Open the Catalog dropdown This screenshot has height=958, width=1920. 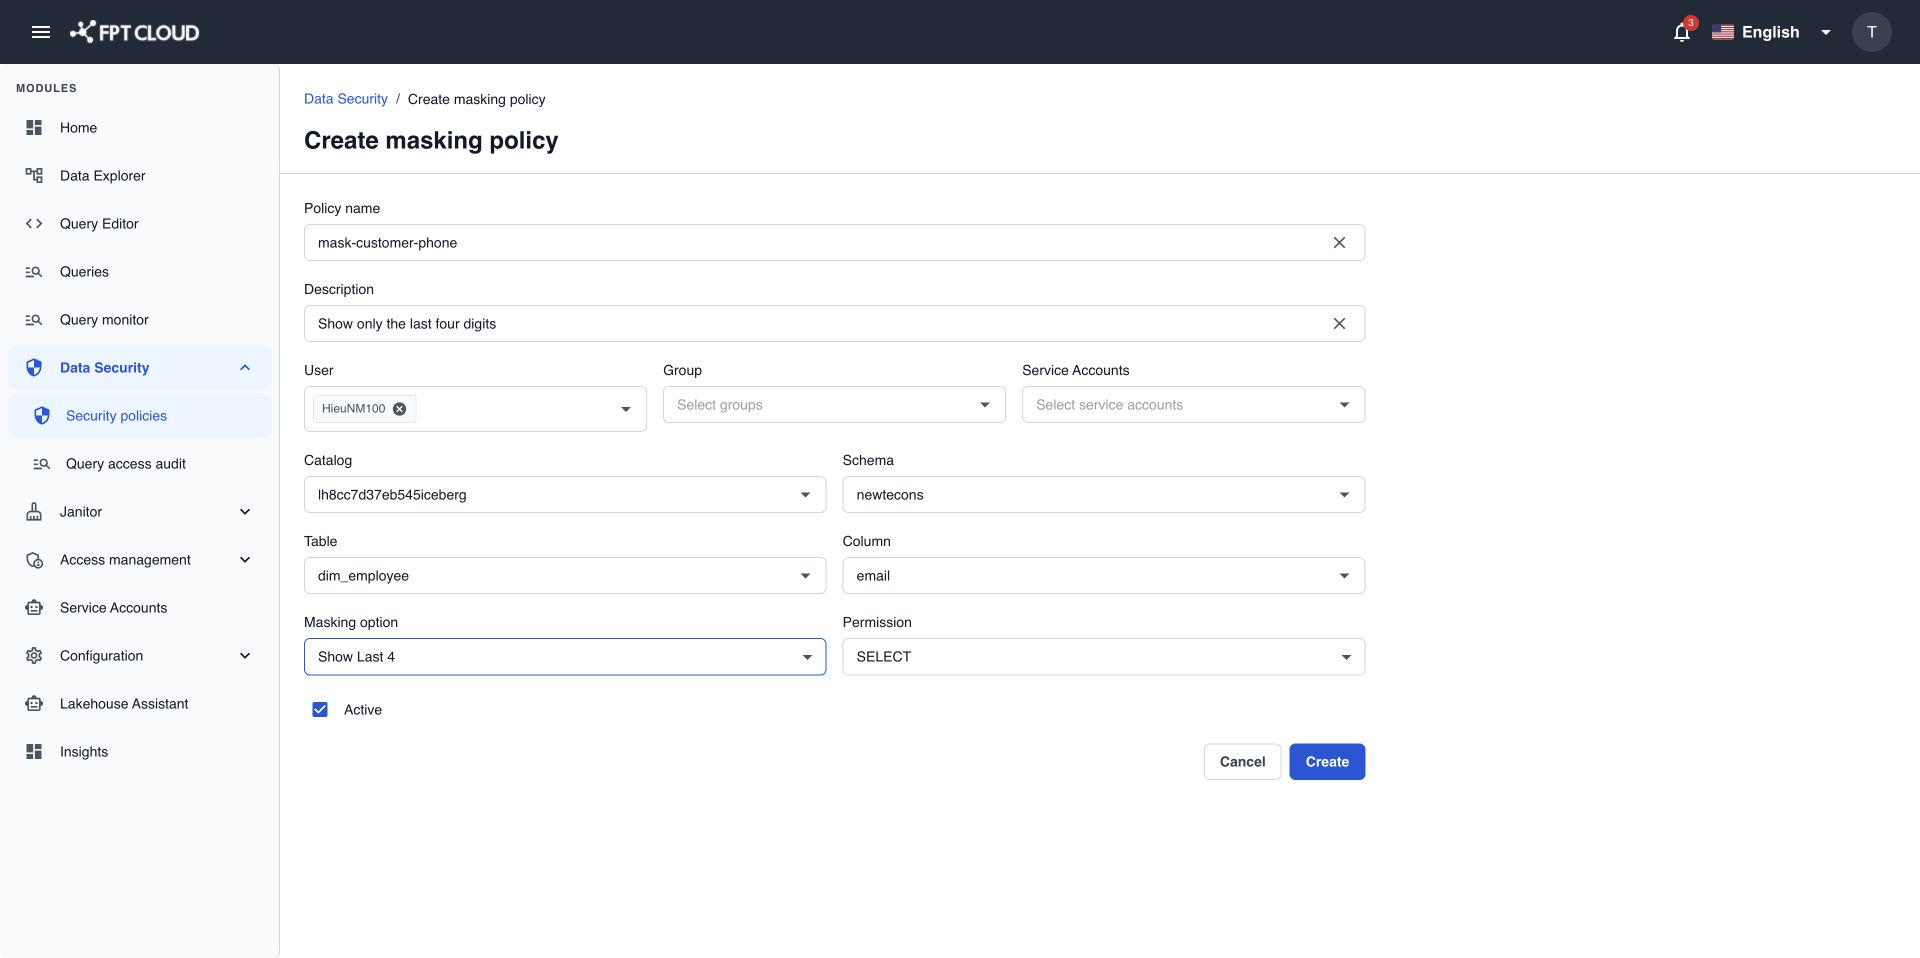tap(565, 495)
